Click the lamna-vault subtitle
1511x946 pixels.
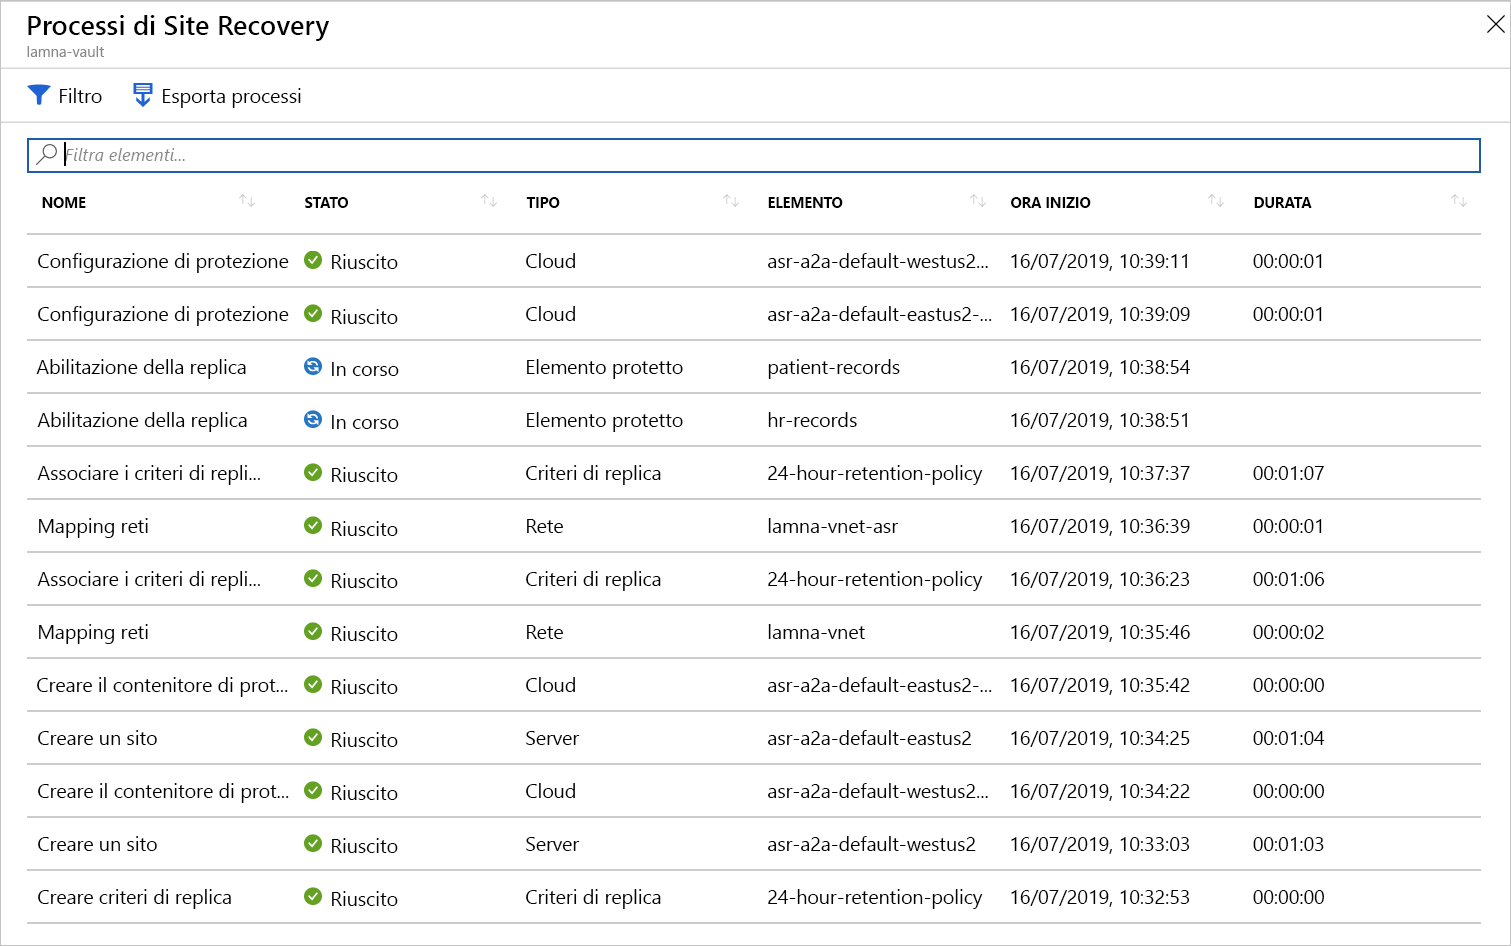[x=65, y=52]
